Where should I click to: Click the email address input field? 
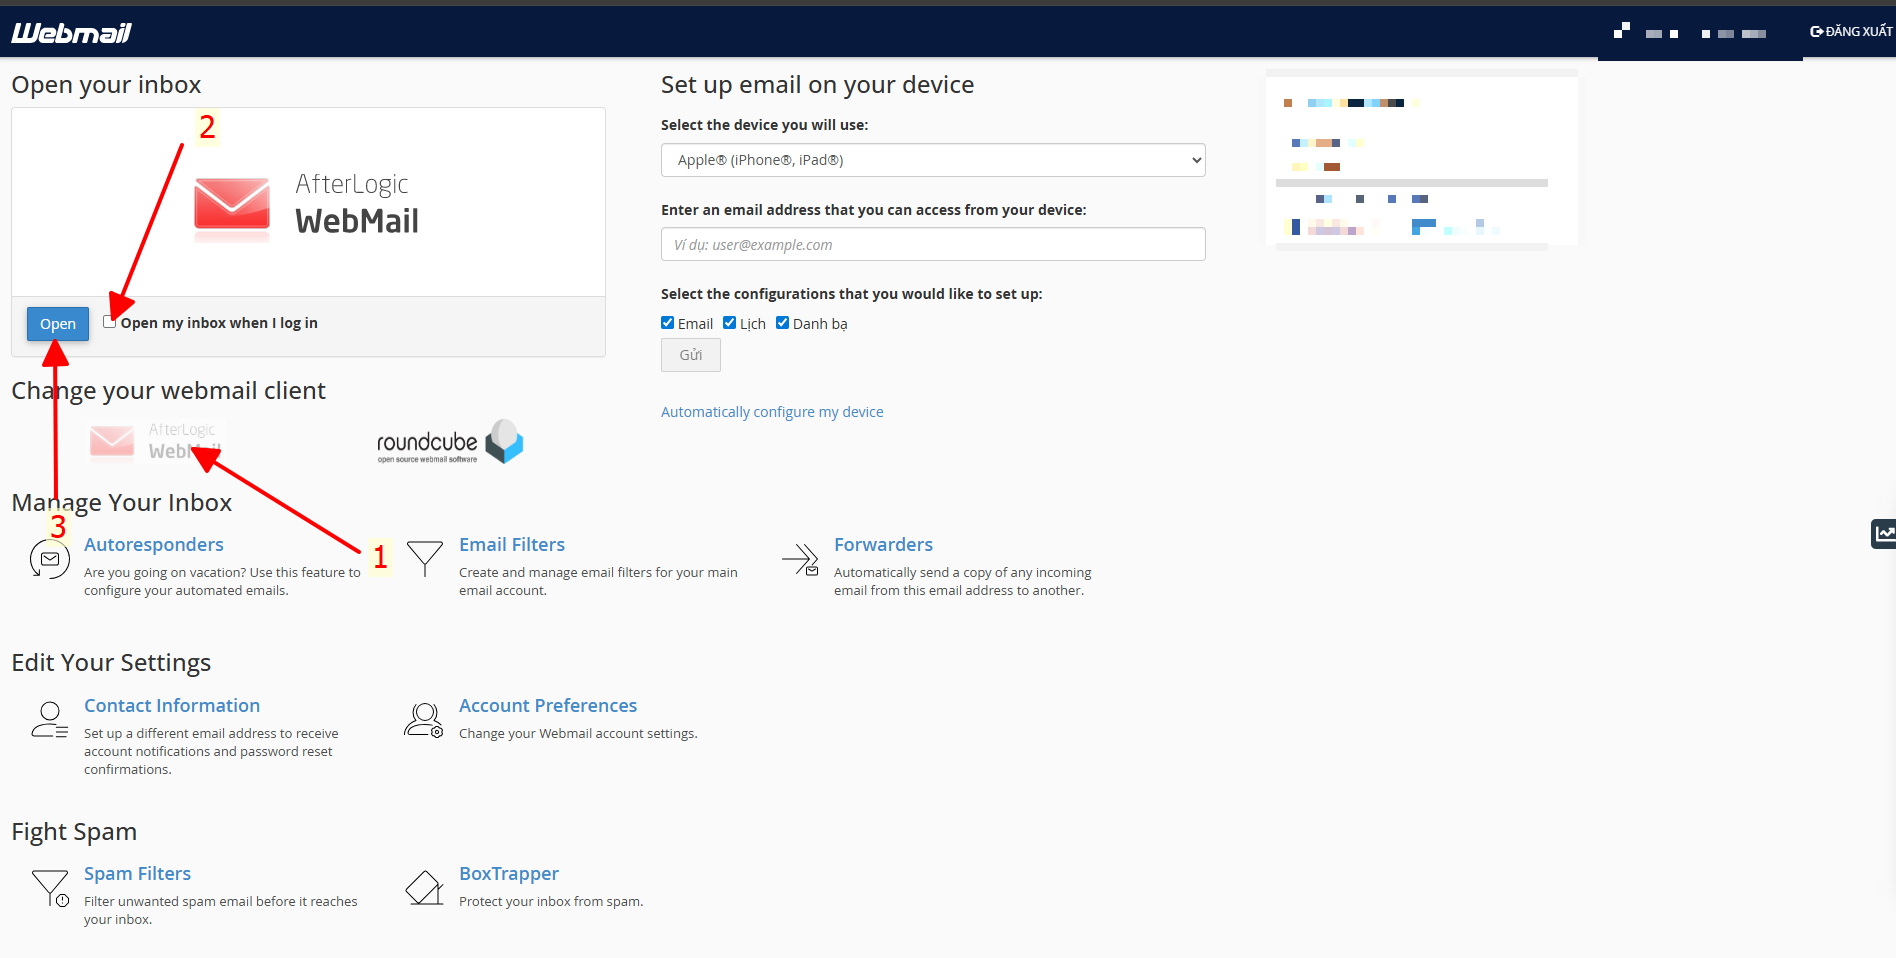(x=932, y=244)
